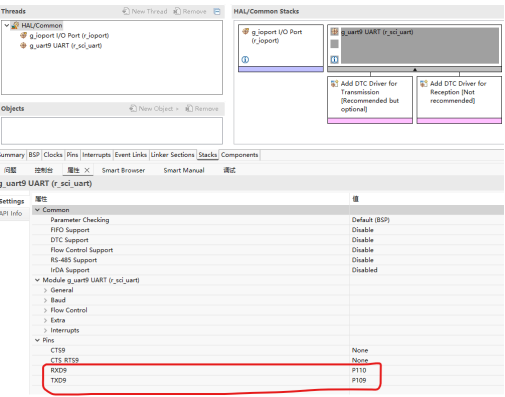The height and width of the screenshot is (397, 505).
Task: Click the CTS9 value None
Action: 360,350
